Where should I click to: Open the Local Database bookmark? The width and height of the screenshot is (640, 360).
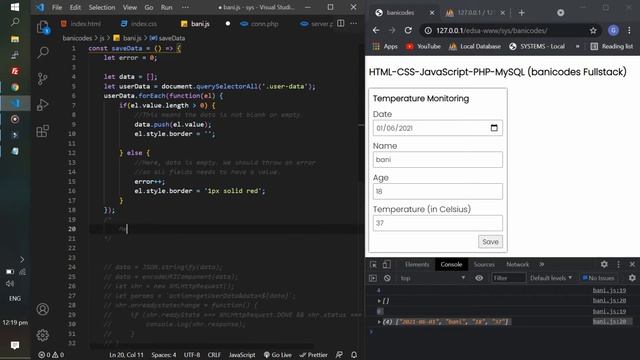475,47
